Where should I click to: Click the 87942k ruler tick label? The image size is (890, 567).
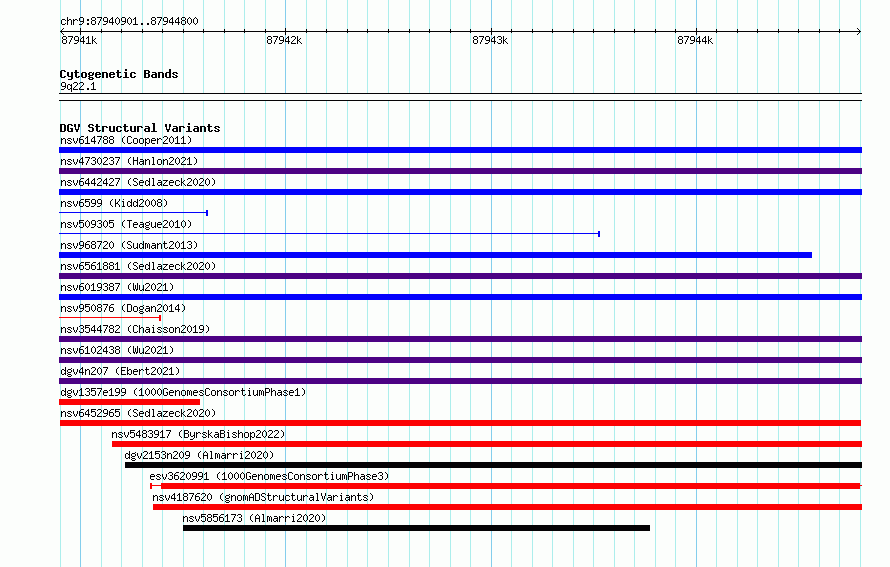pyautogui.click(x=284, y=40)
